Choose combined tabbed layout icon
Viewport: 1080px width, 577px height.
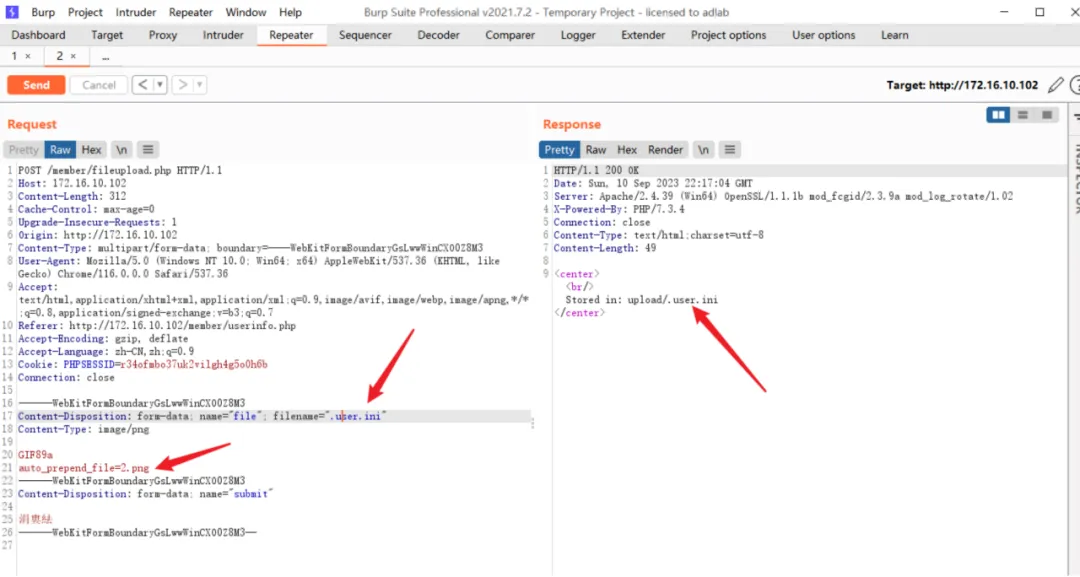tap(1046, 115)
